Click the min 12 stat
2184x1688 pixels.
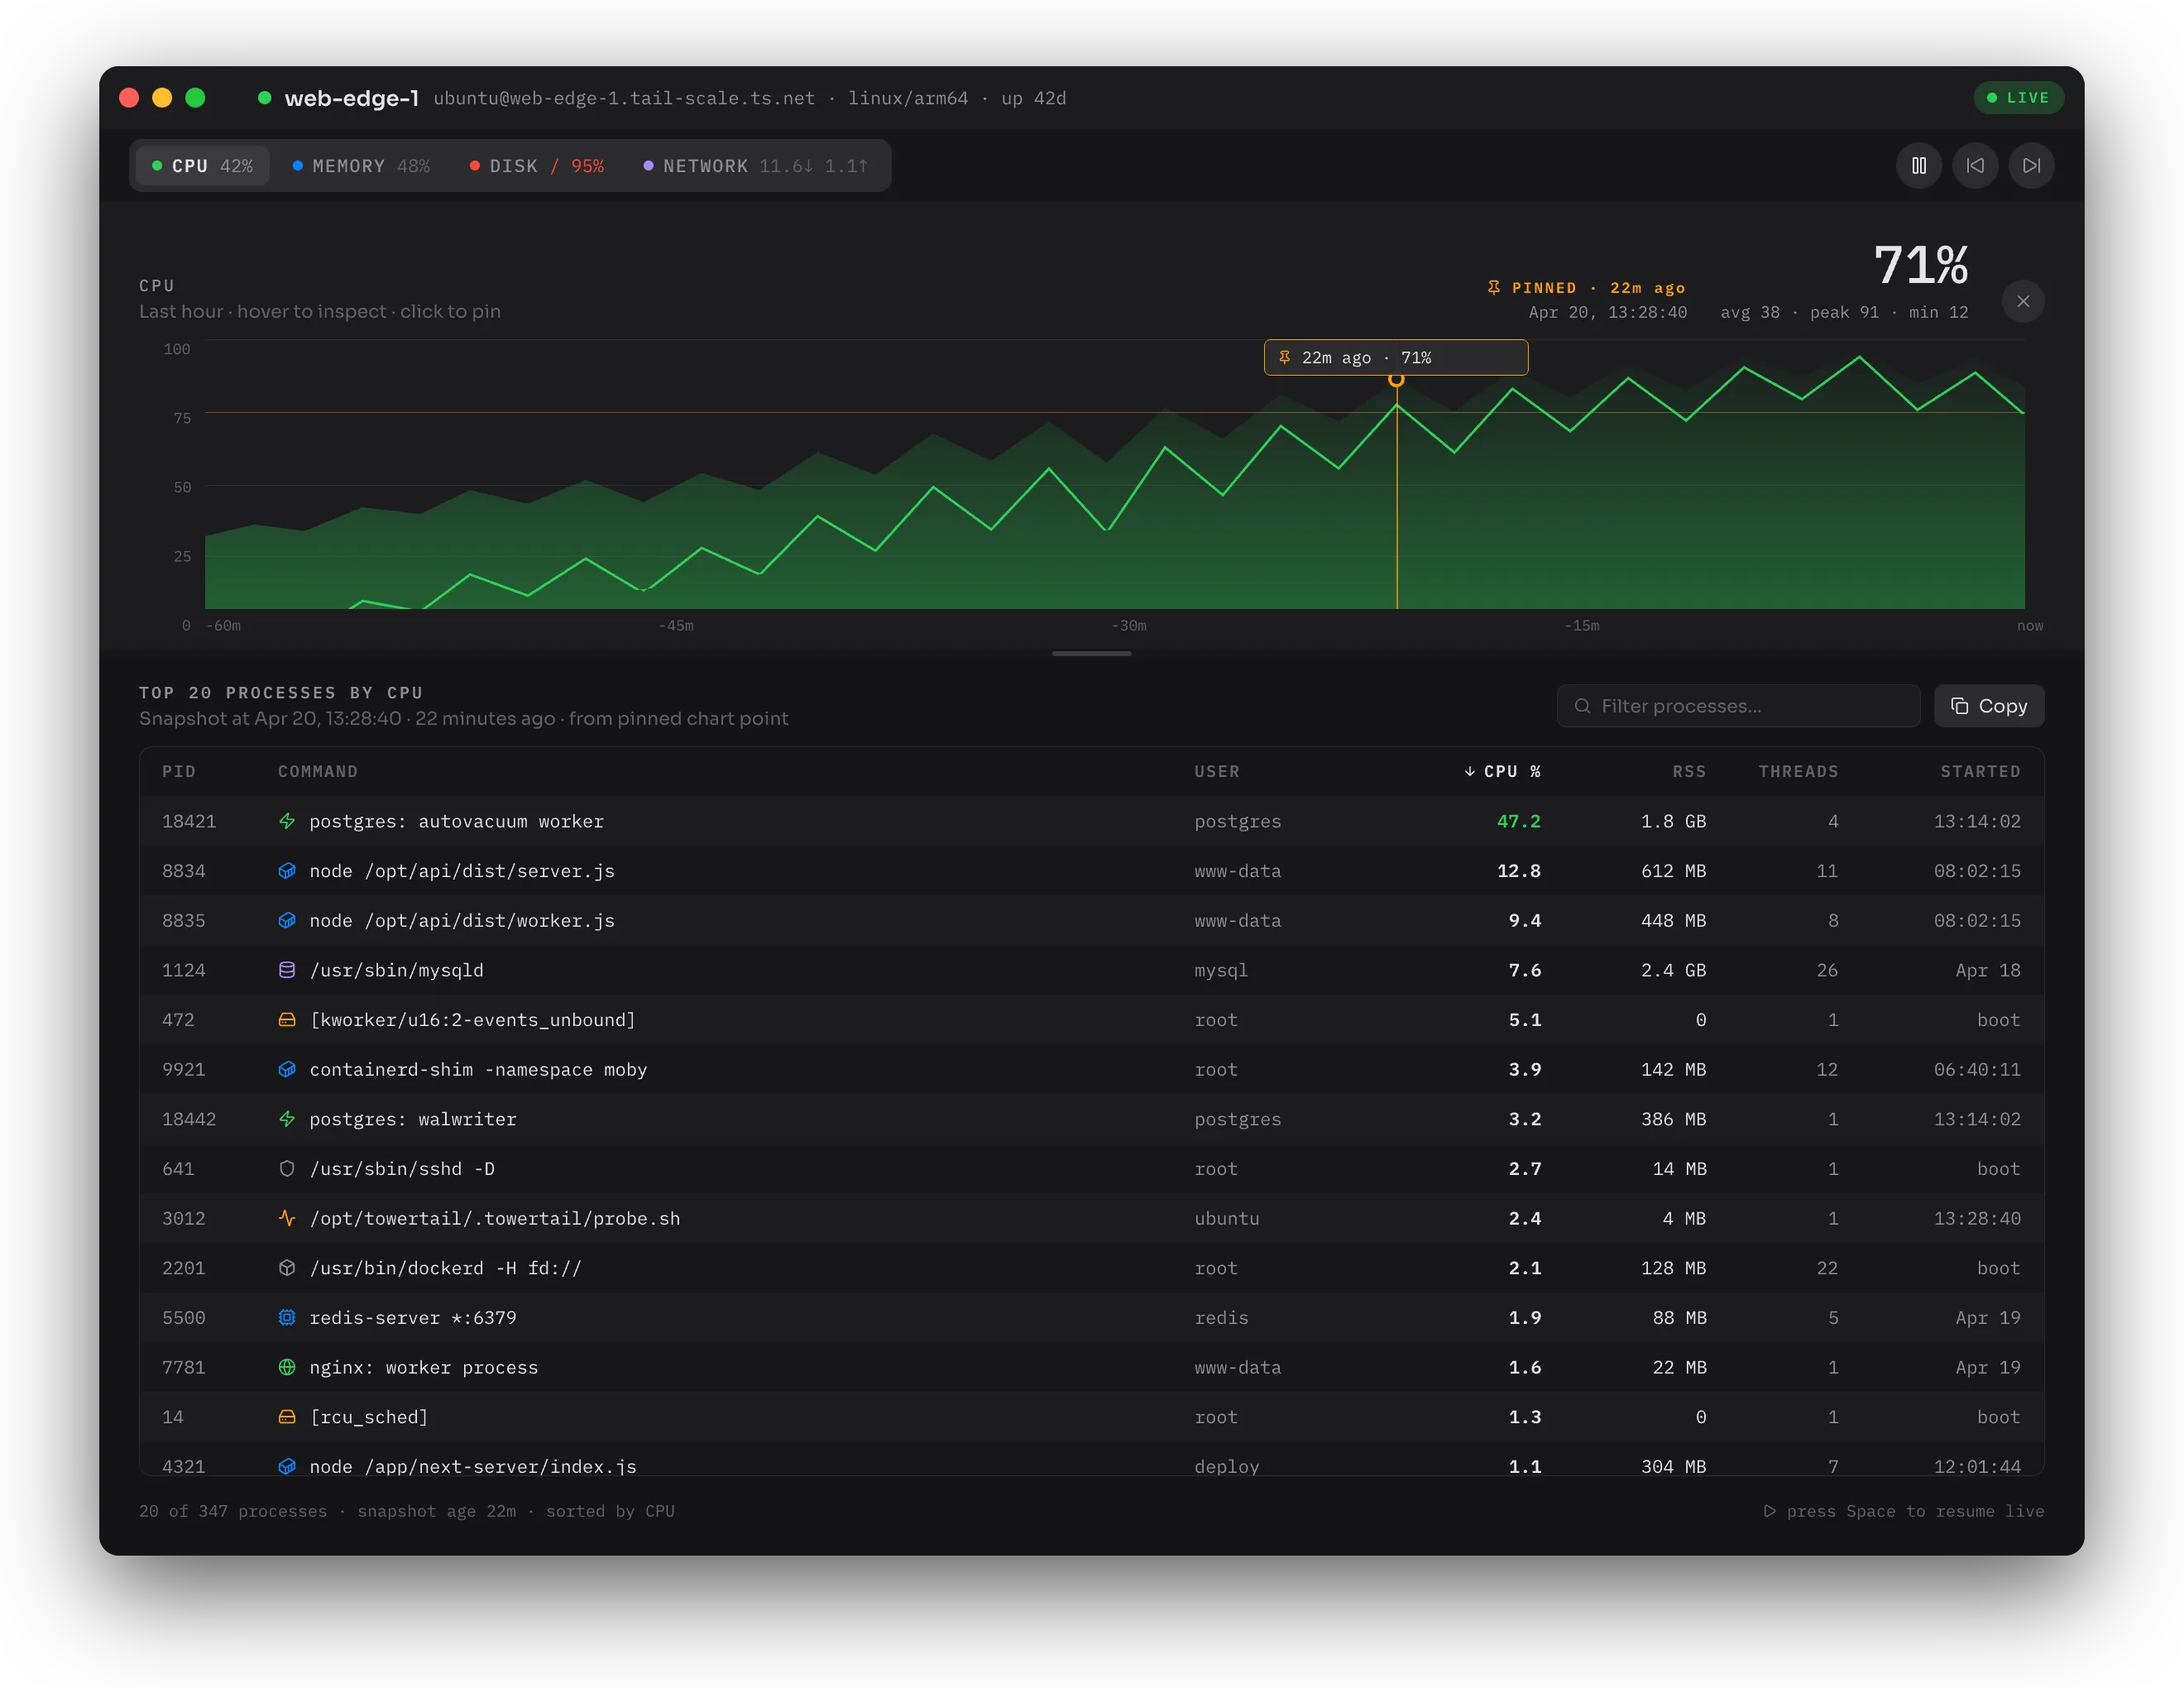pyautogui.click(x=1938, y=312)
